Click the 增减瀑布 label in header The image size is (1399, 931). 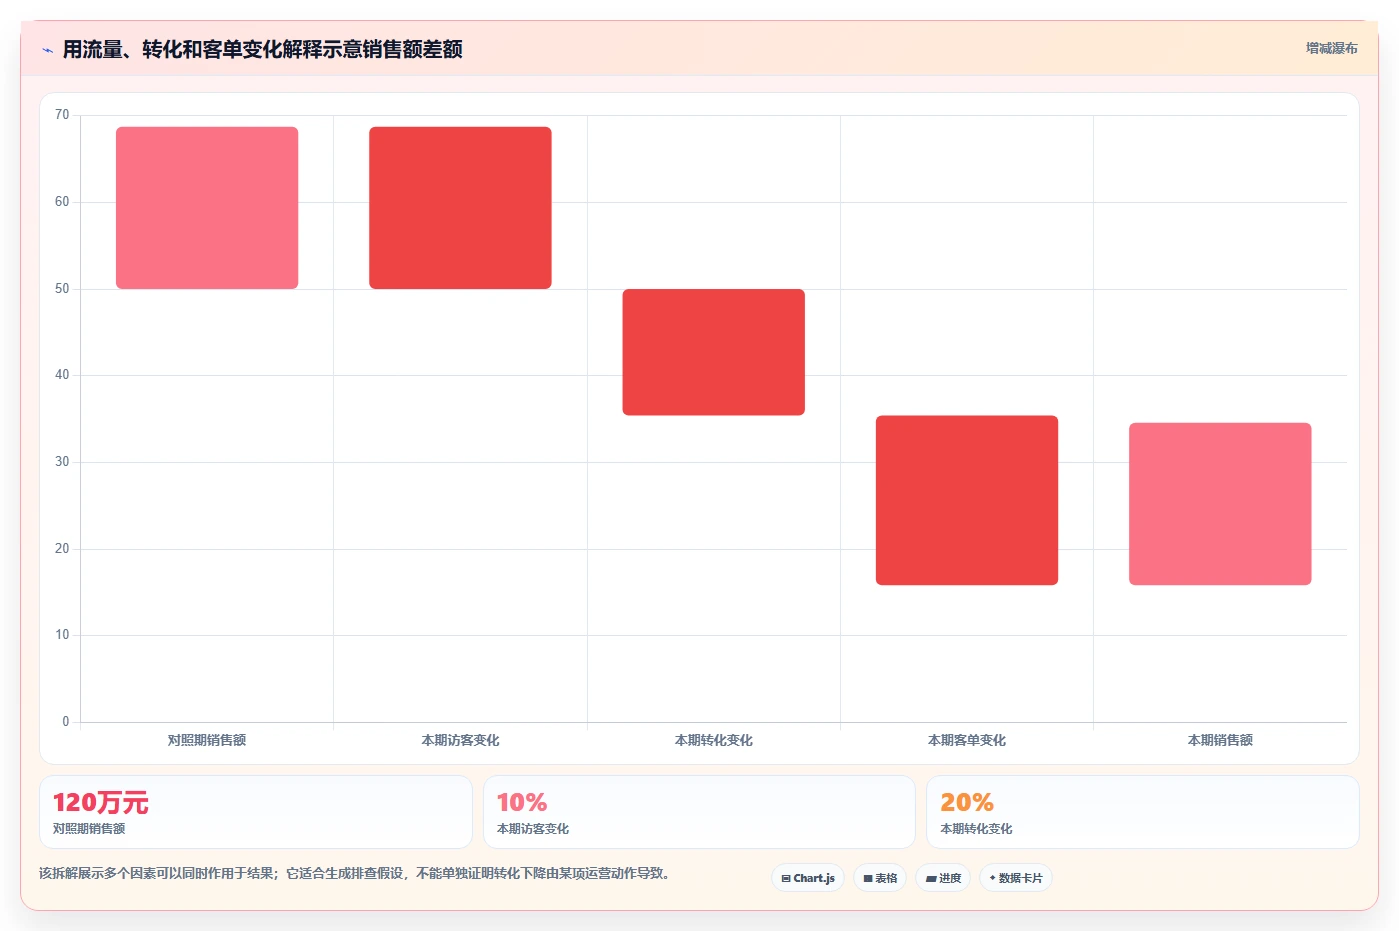click(1331, 48)
